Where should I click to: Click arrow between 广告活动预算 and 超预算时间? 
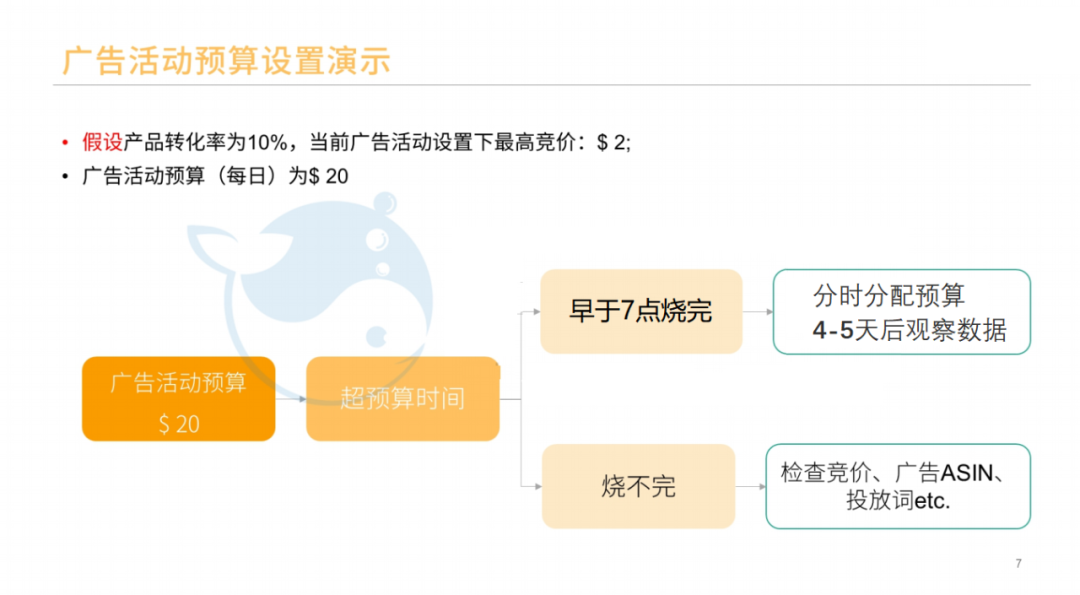click(291, 399)
